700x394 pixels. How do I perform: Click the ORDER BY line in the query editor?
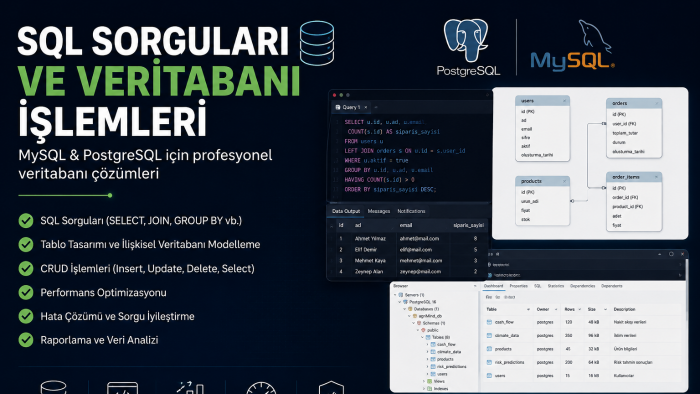390,189
